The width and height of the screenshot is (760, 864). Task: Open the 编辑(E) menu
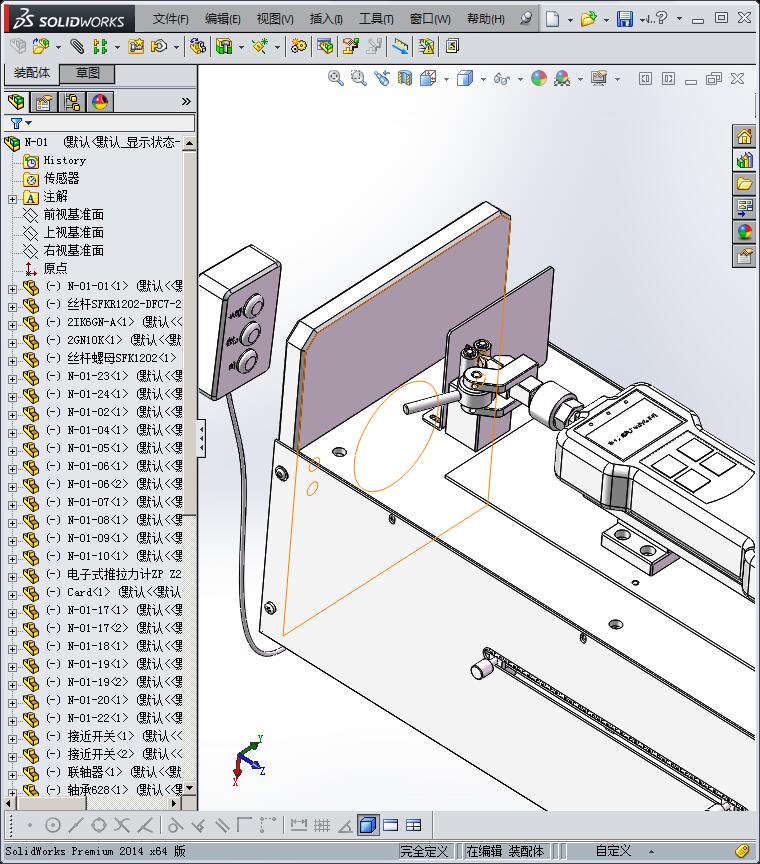click(x=223, y=19)
